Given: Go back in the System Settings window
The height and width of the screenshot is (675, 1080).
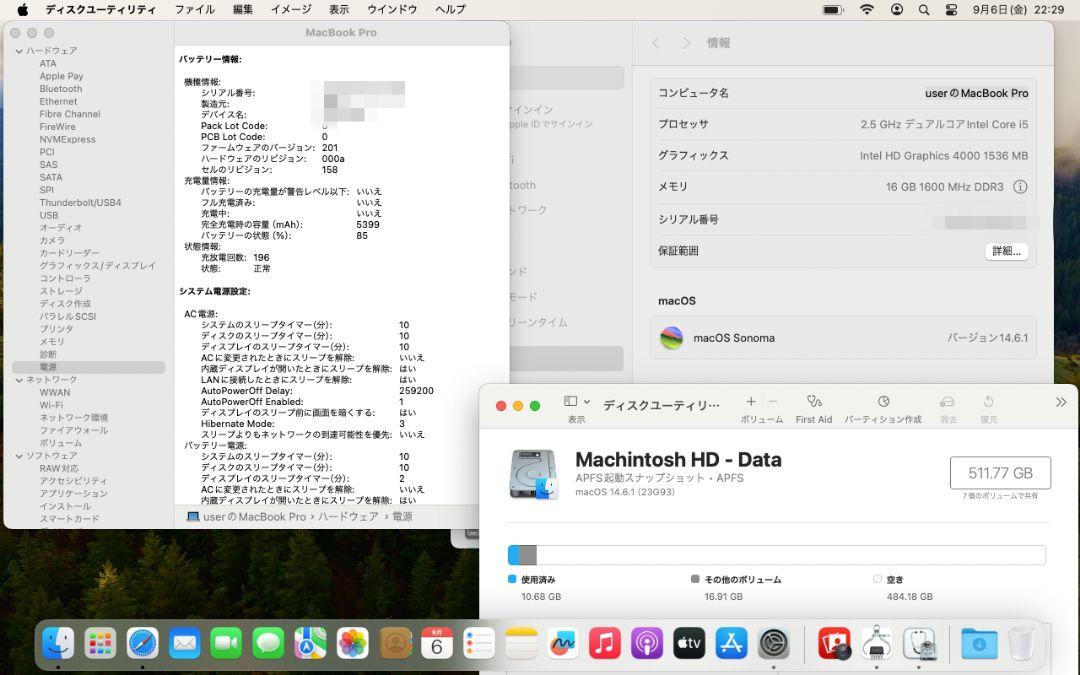Looking at the screenshot, I should (x=656, y=43).
